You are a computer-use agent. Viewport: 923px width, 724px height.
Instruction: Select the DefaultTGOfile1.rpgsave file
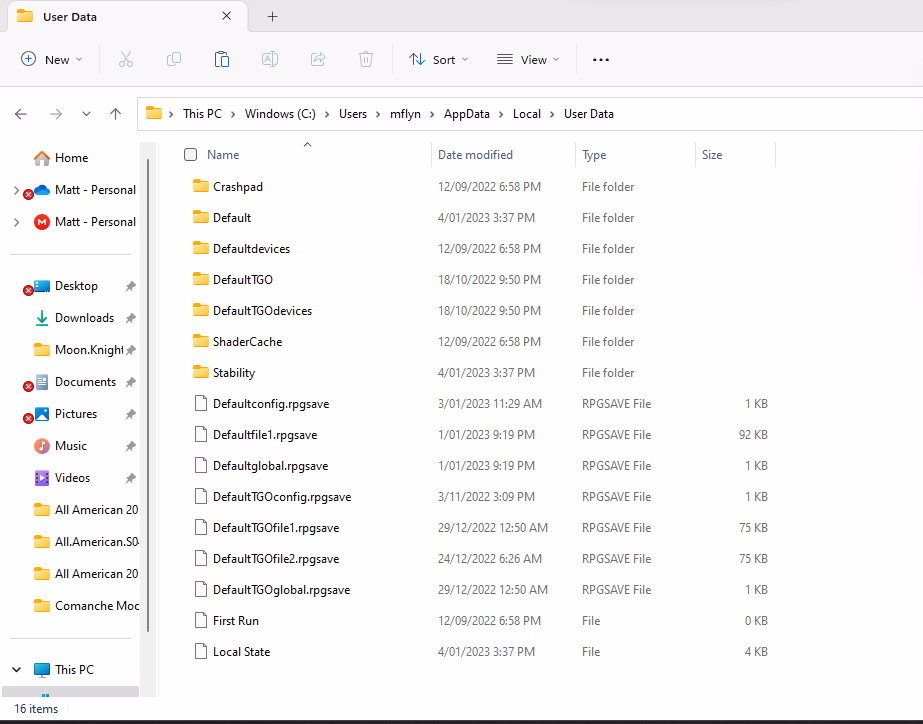(x=276, y=528)
